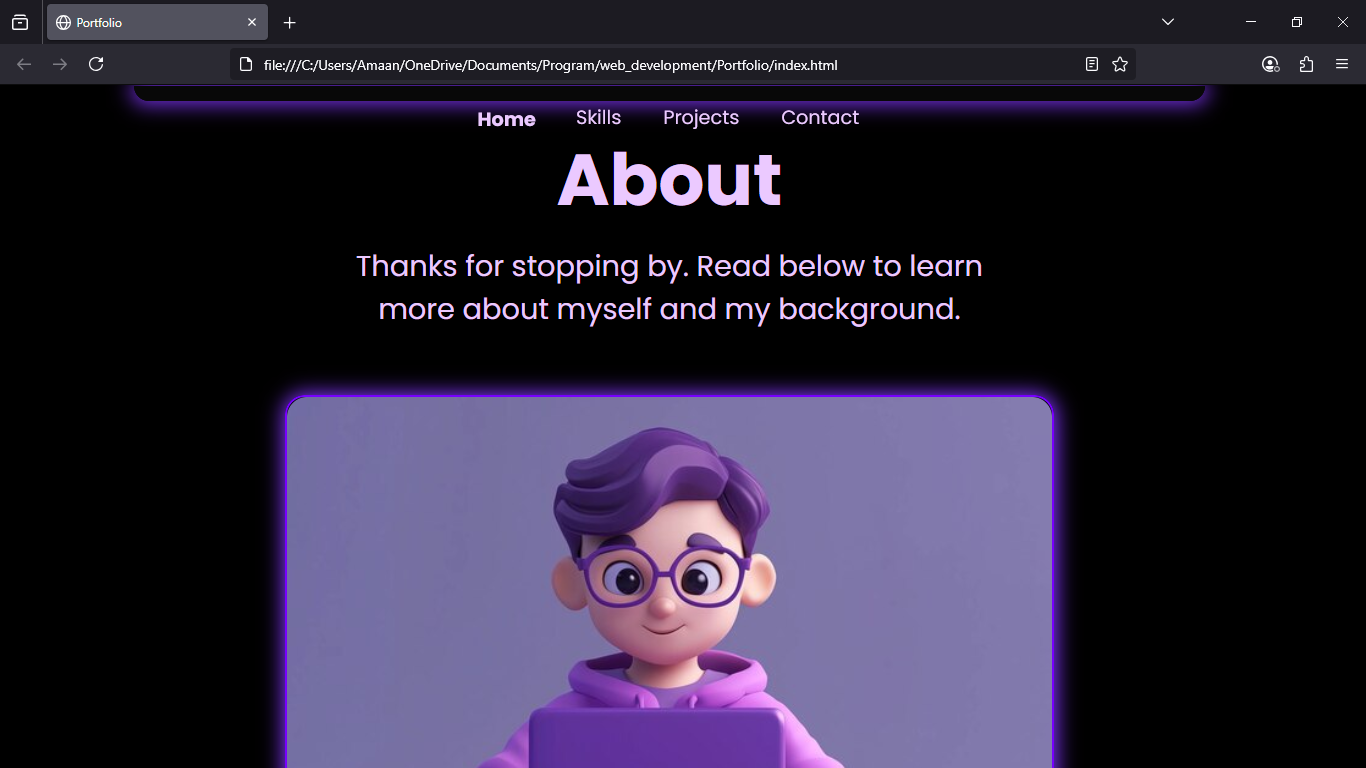
Task: Open the Extensions puzzle icon
Action: (x=1306, y=64)
